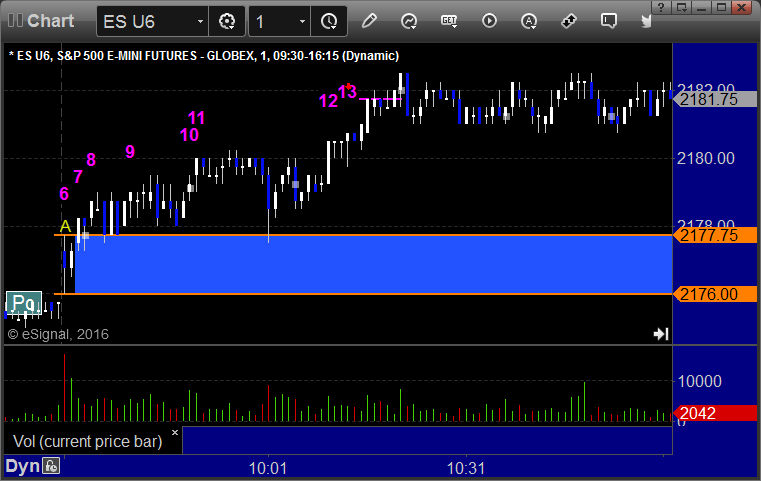Click the window link dropdown icon
This screenshot has height=481, width=761.
682,7
